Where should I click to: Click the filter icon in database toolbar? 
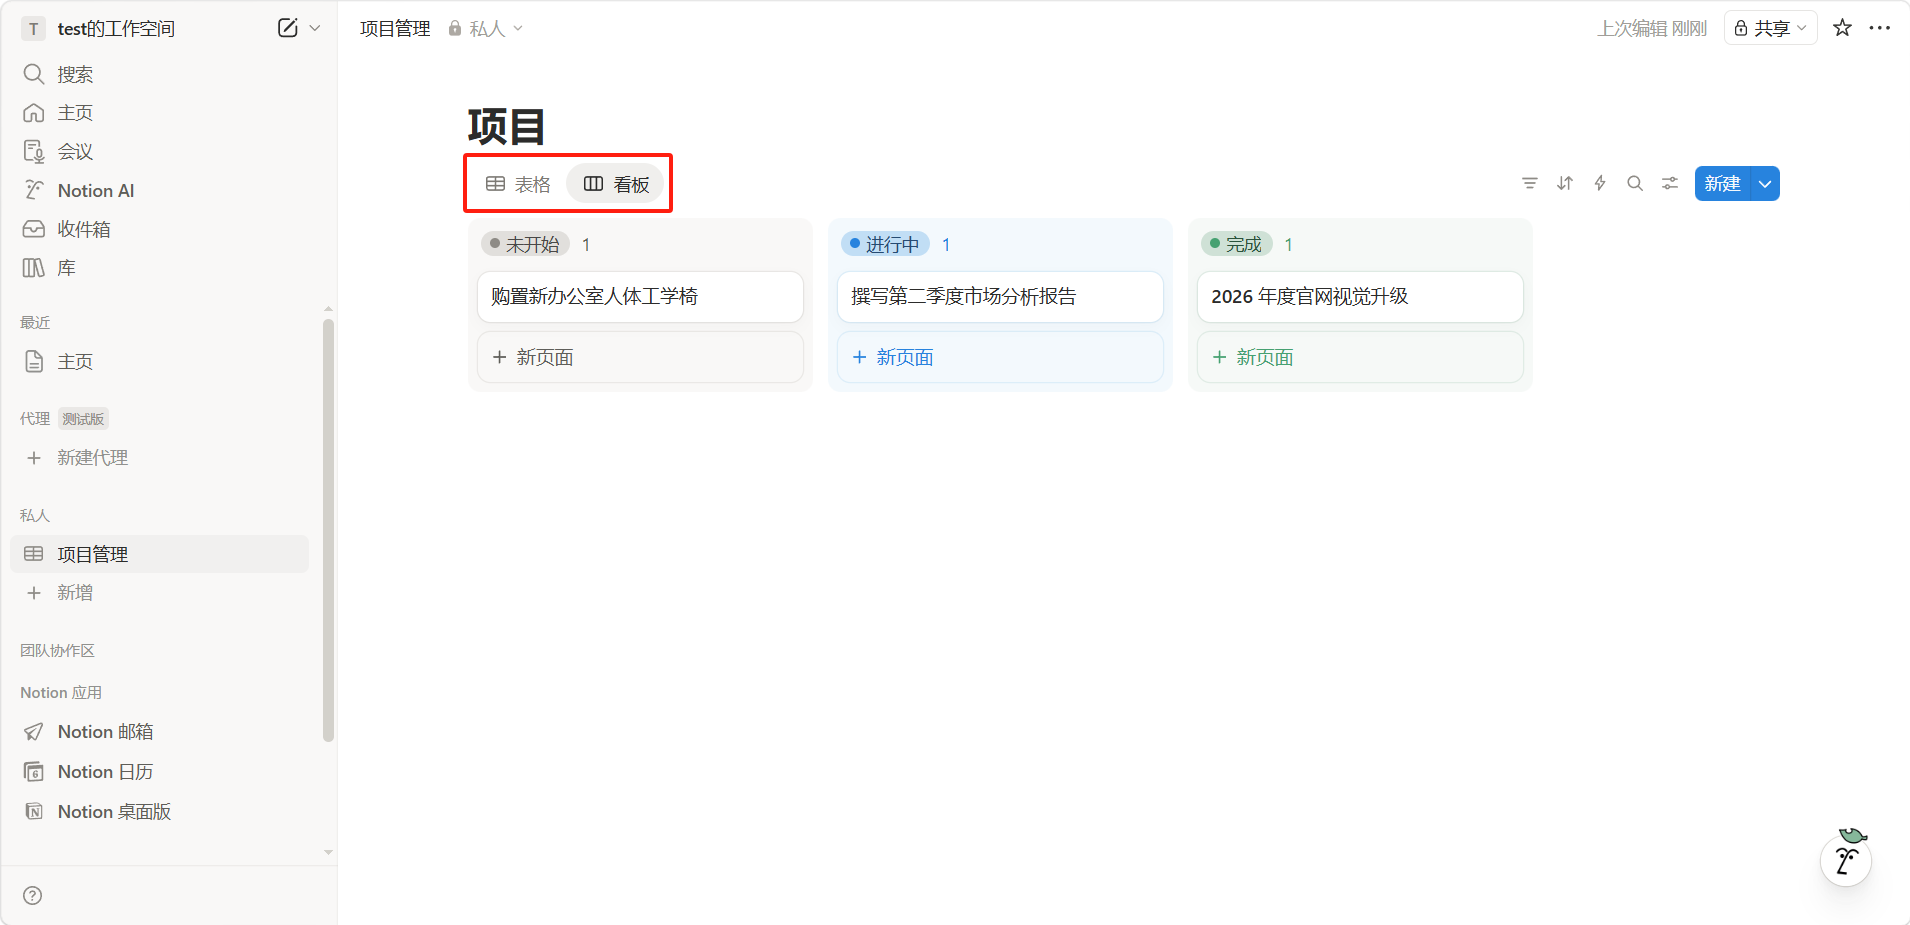point(1529,183)
